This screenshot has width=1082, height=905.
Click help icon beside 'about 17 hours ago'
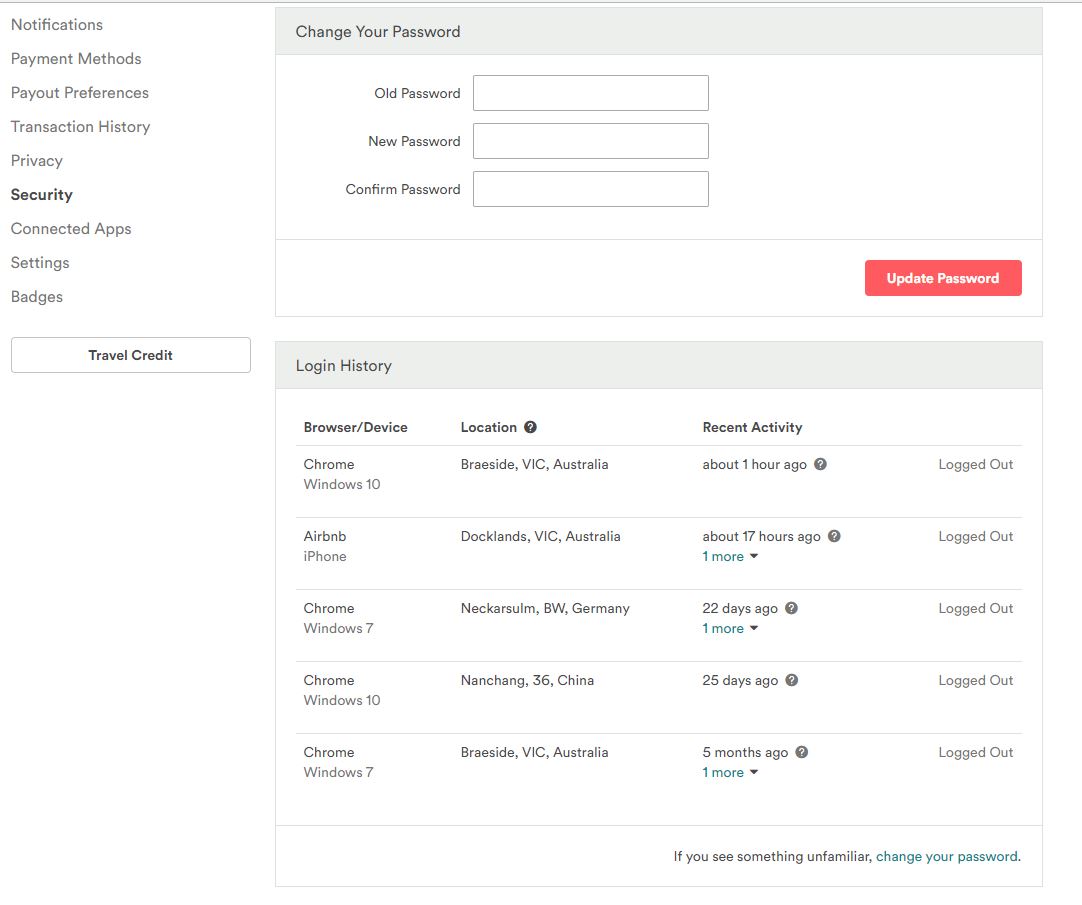click(834, 536)
